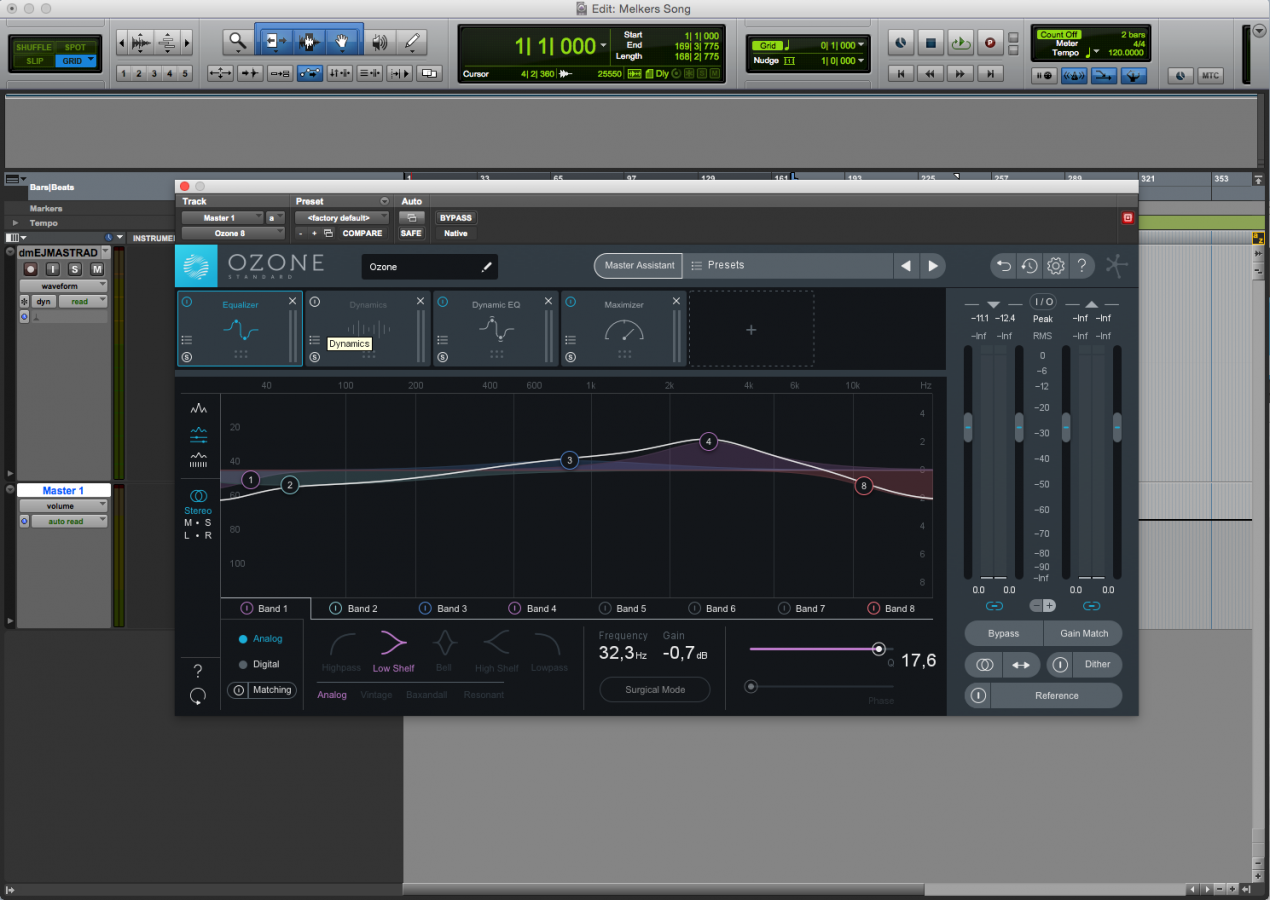1270x900 pixels.
Task: Select the Grabber hand tool
Action: [342, 42]
